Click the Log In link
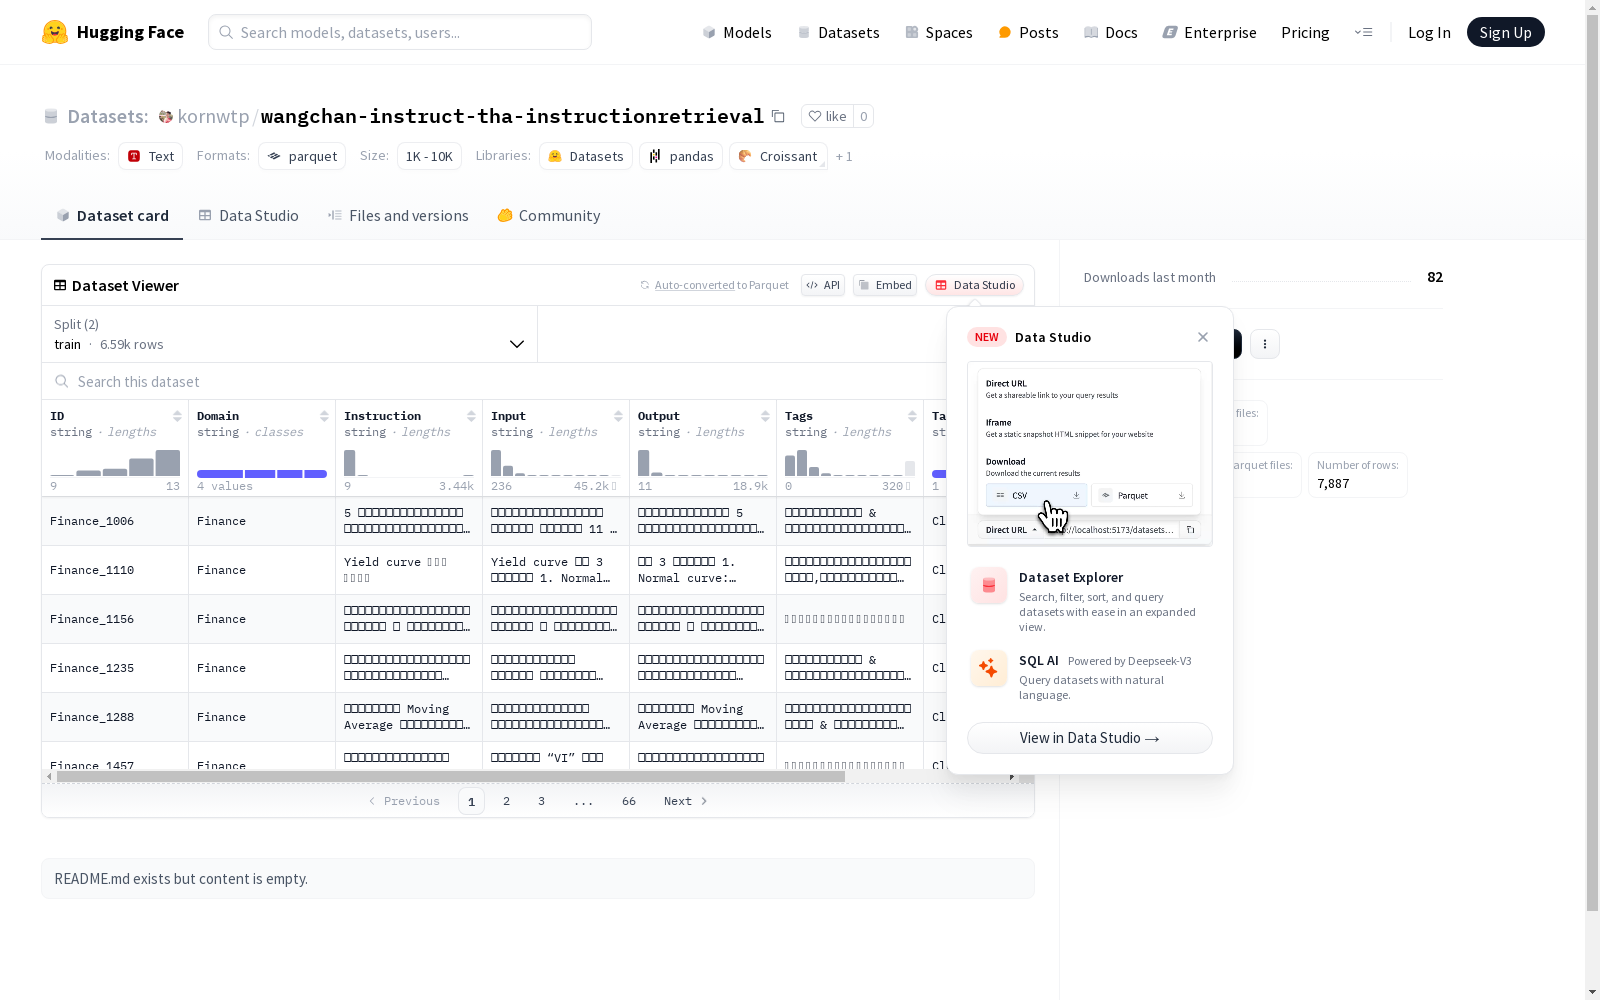 tap(1429, 32)
